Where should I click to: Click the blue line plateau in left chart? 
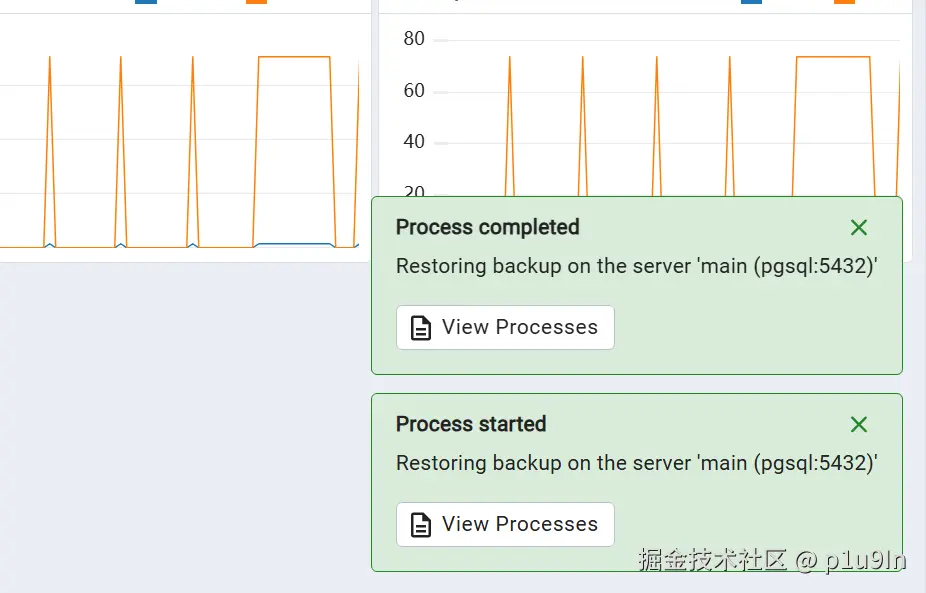(294, 243)
